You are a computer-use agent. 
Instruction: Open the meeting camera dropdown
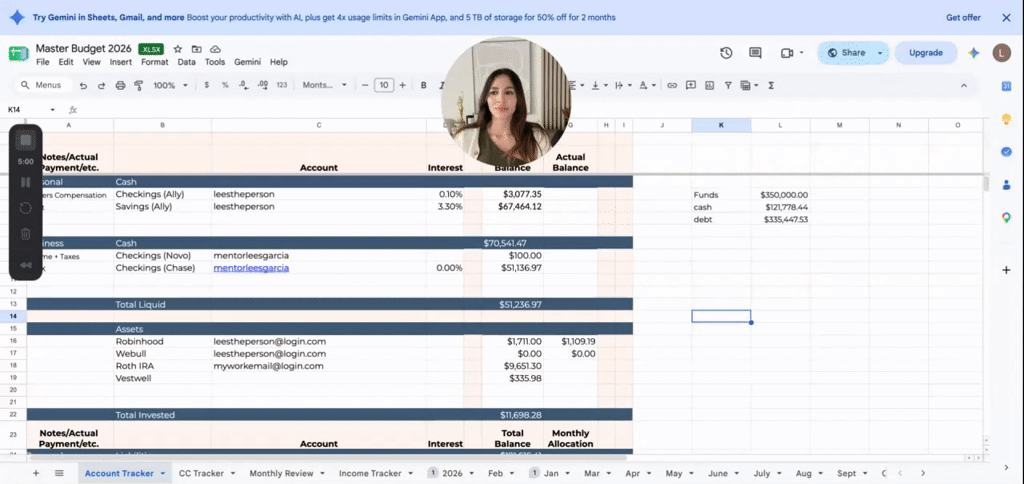click(x=802, y=53)
